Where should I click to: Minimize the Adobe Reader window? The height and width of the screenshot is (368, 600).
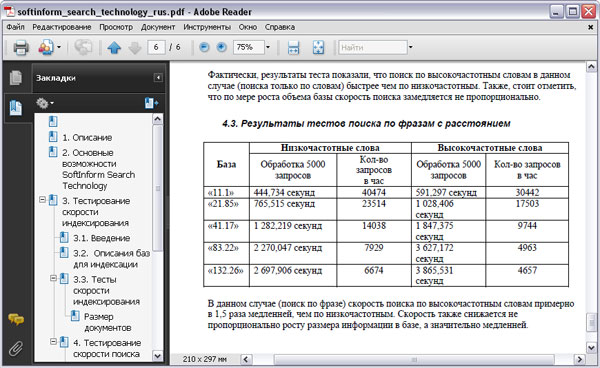click(556, 11)
